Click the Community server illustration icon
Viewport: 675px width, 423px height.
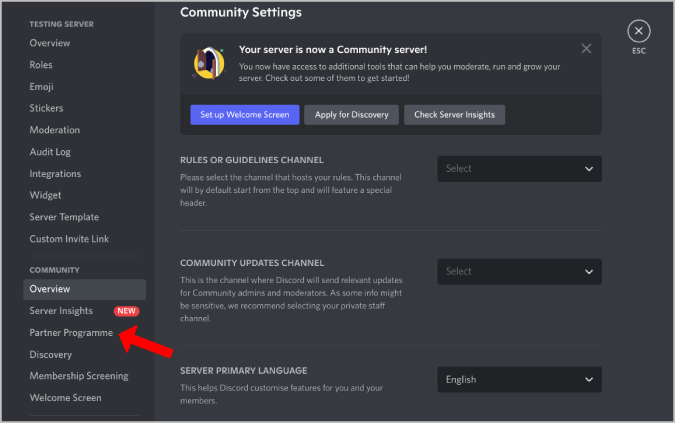click(x=209, y=63)
